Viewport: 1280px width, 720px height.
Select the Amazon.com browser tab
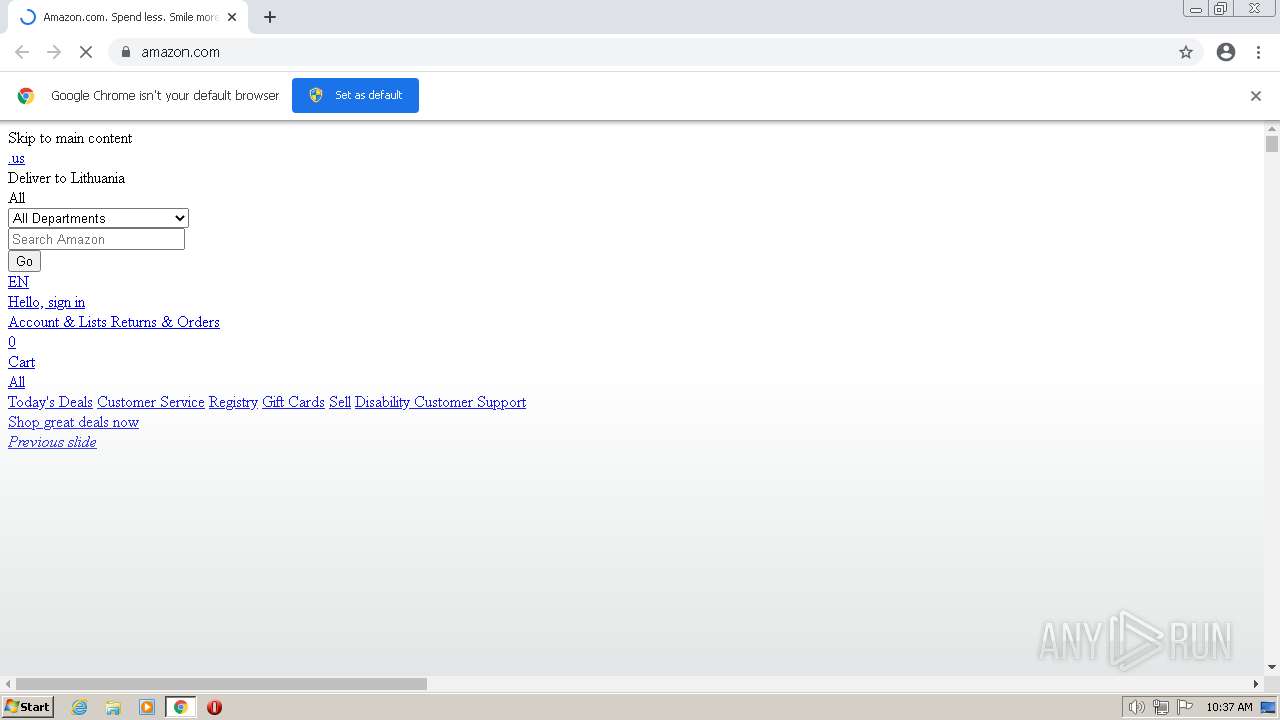click(x=128, y=17)
